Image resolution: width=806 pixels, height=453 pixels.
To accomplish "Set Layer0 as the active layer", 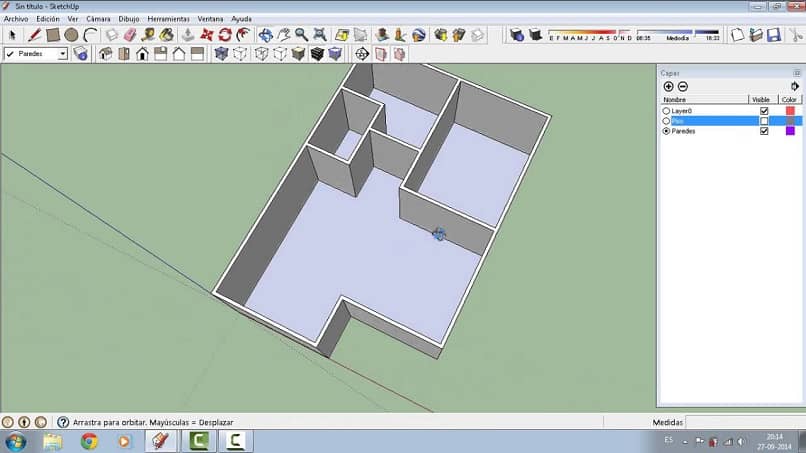I will [x=667, y=110].
